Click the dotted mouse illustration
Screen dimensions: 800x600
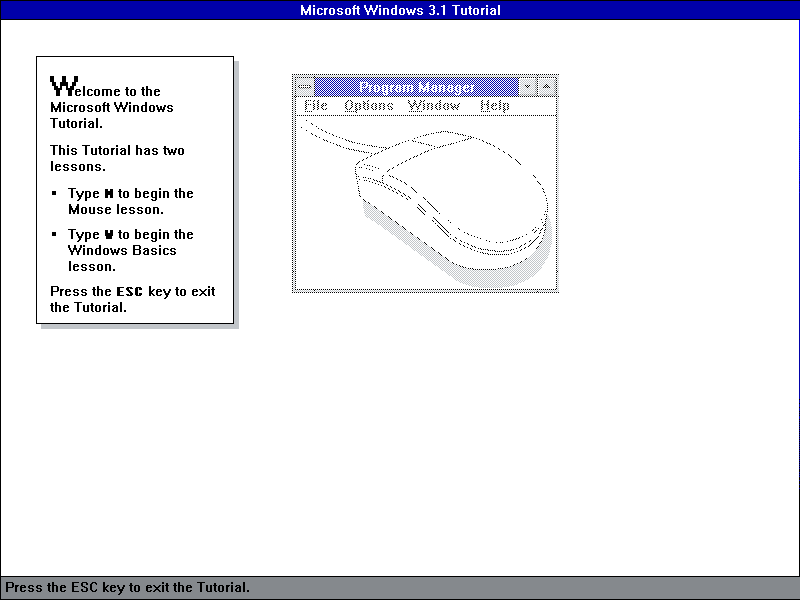428,203
